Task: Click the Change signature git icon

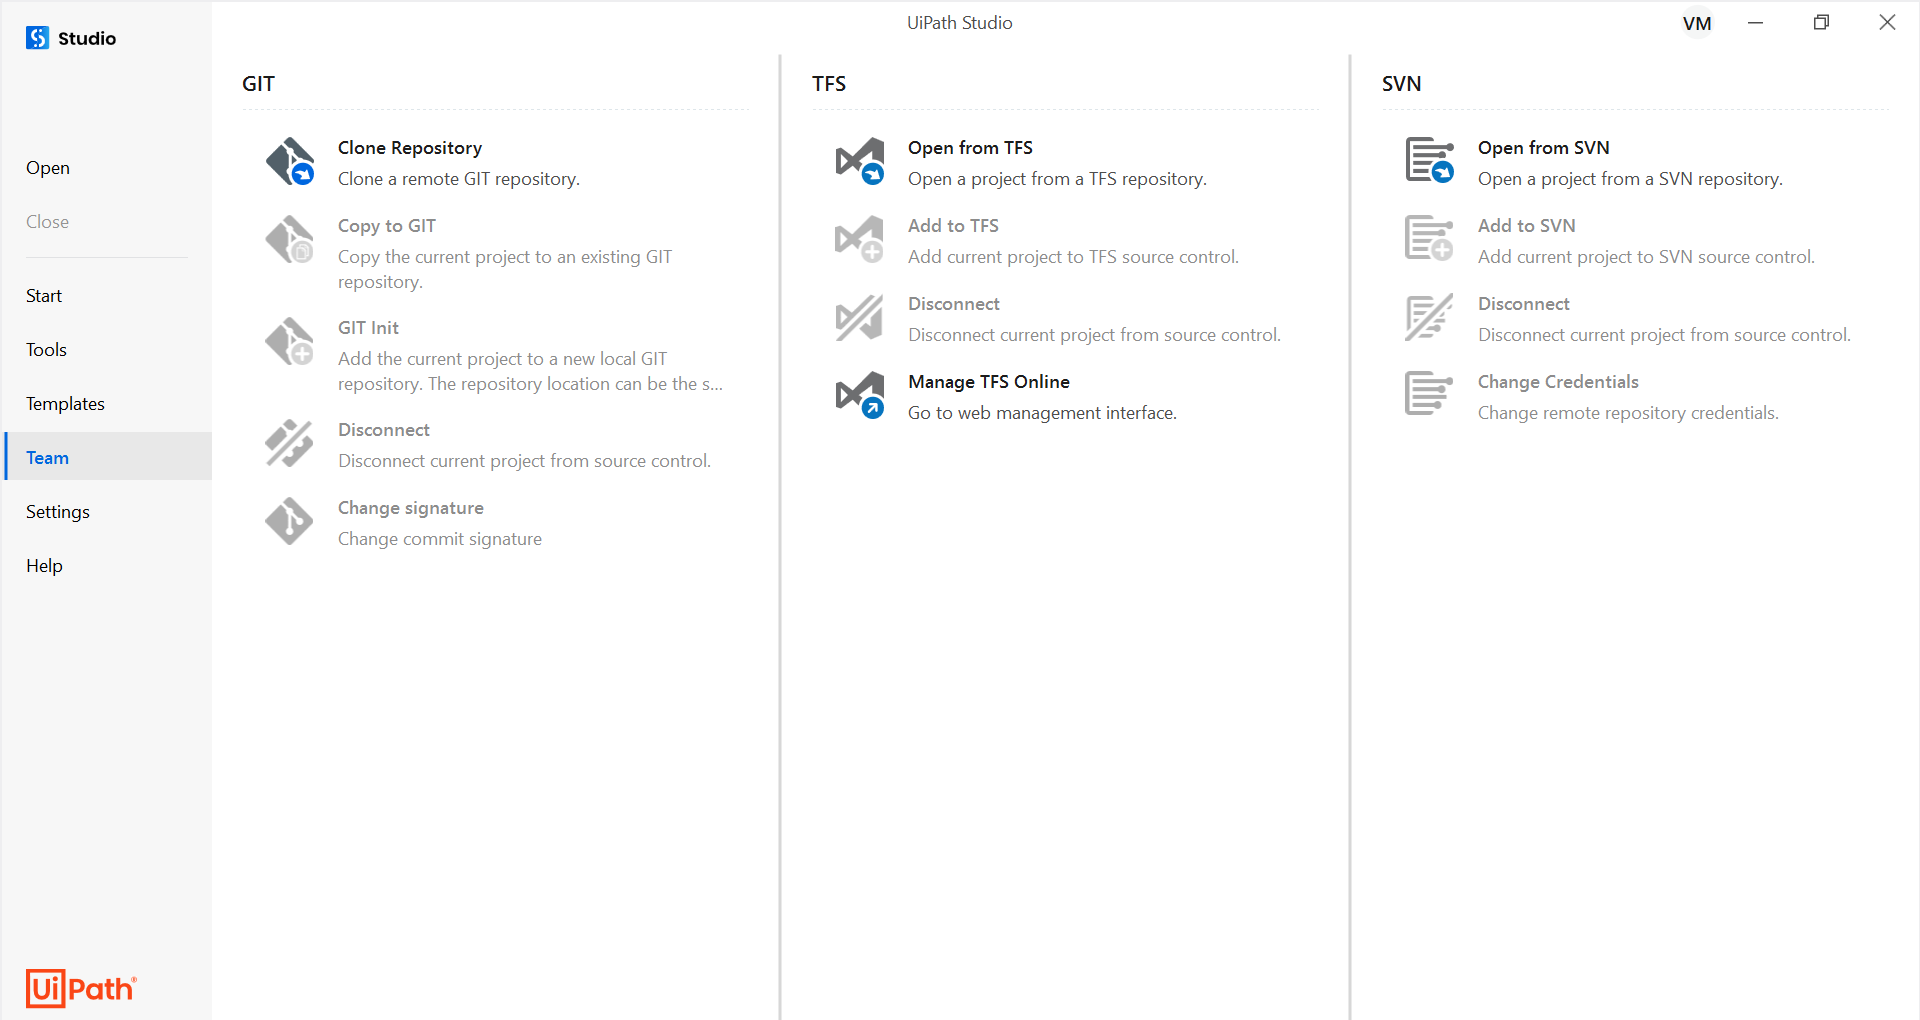Action: (290, 521)
